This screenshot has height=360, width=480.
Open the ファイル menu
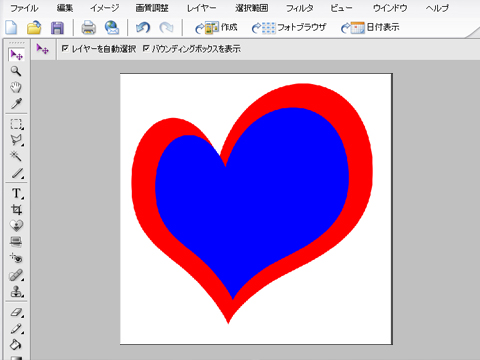pos(24,8)
